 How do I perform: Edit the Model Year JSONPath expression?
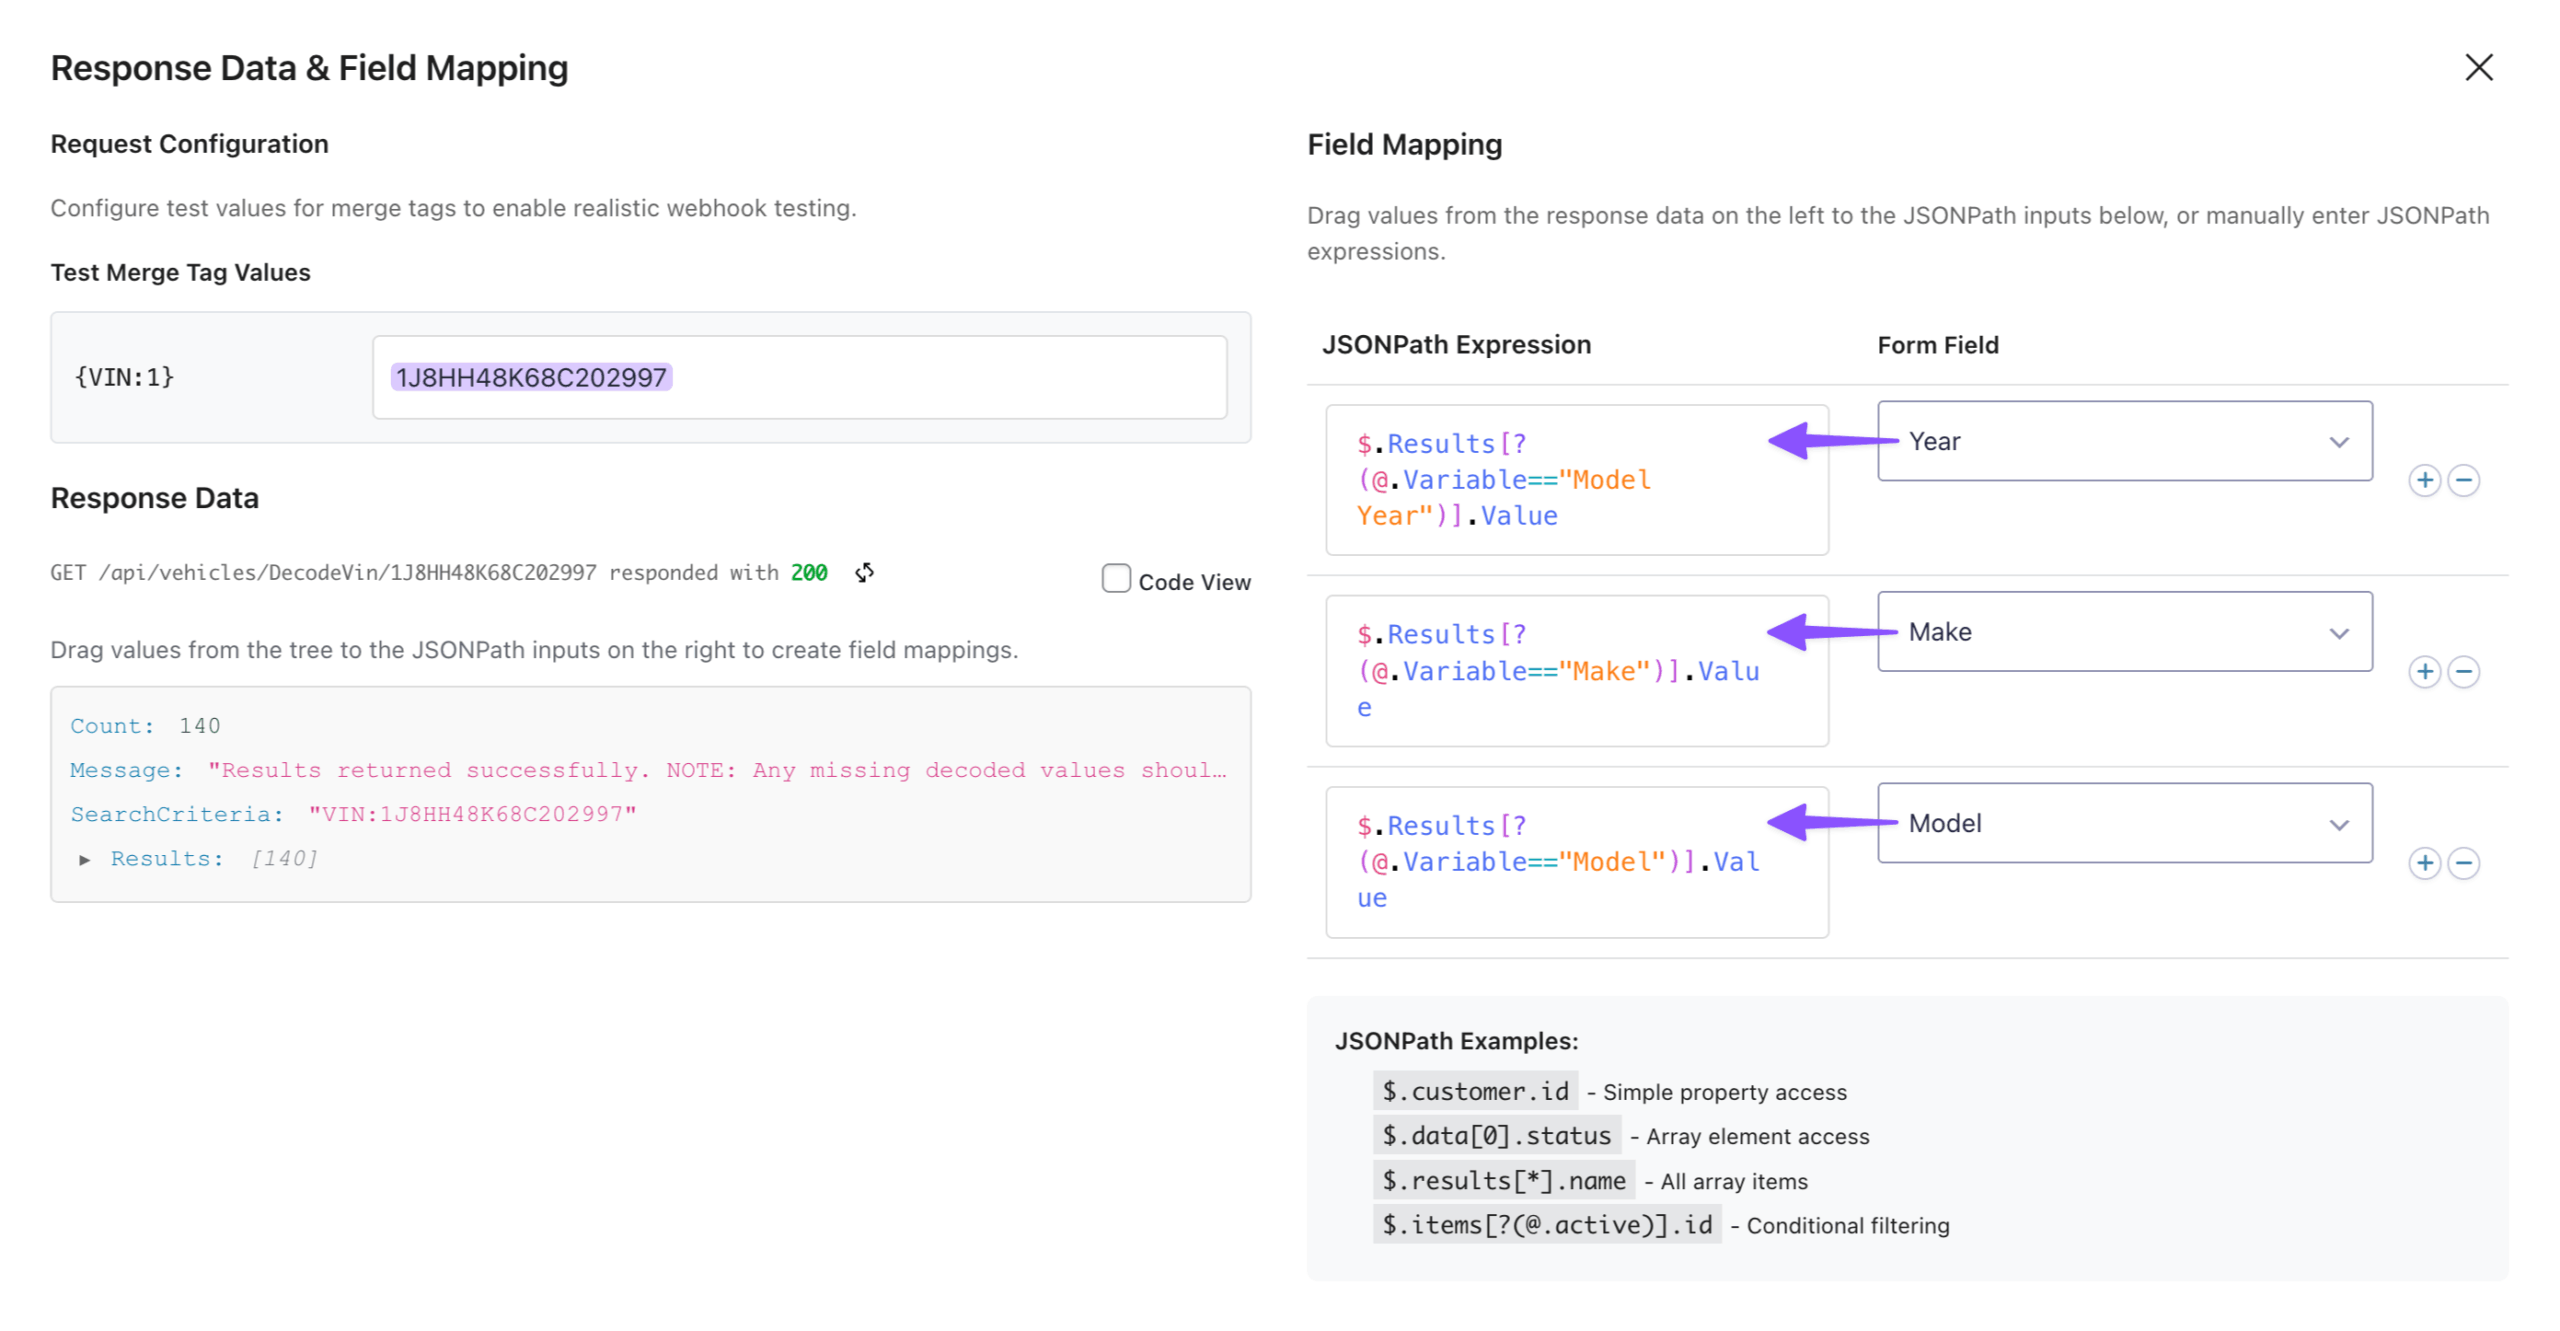tap(1575, 480)
